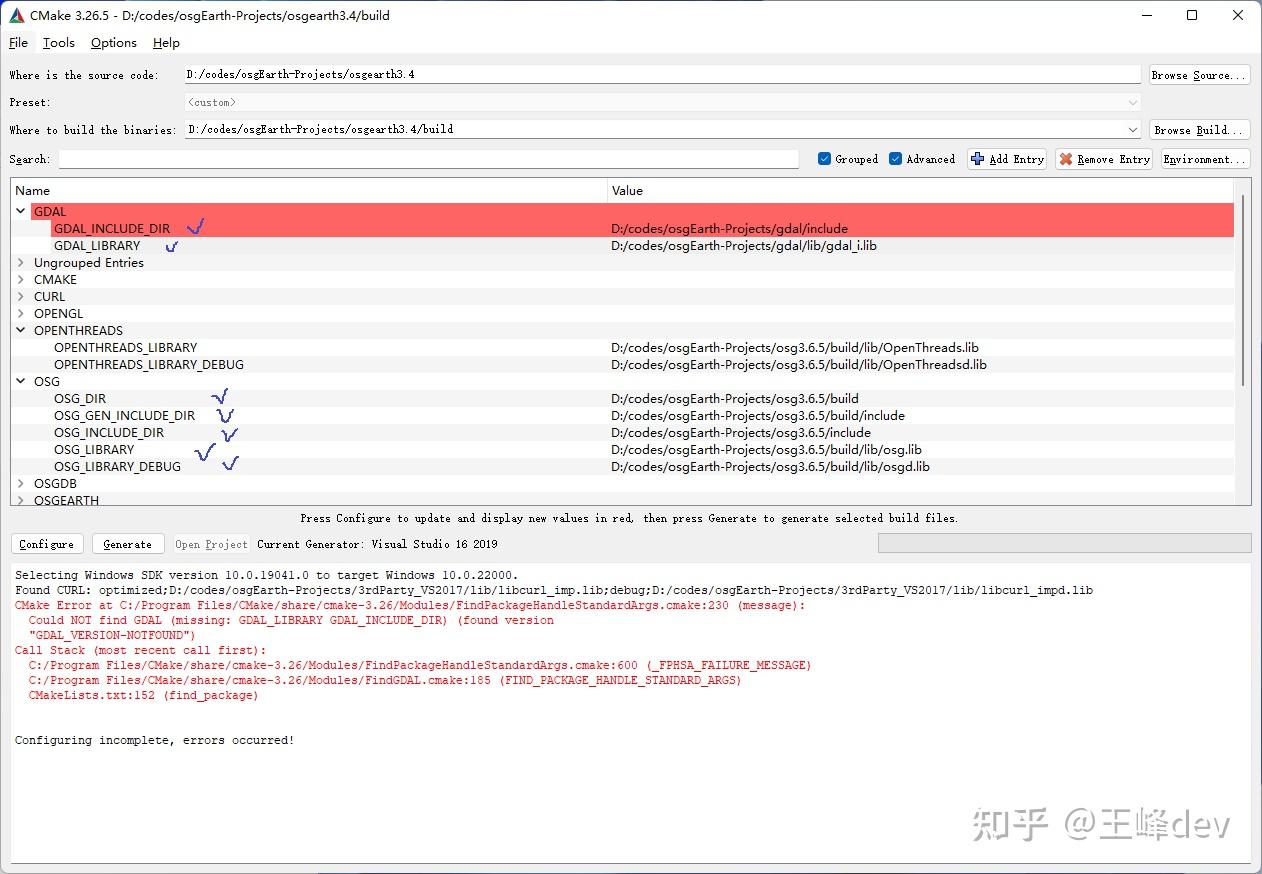Screen dimensions: 1262x874
Task: Click the 'Could NOT find GDAL' error line
Action: (x=291, y=620)
